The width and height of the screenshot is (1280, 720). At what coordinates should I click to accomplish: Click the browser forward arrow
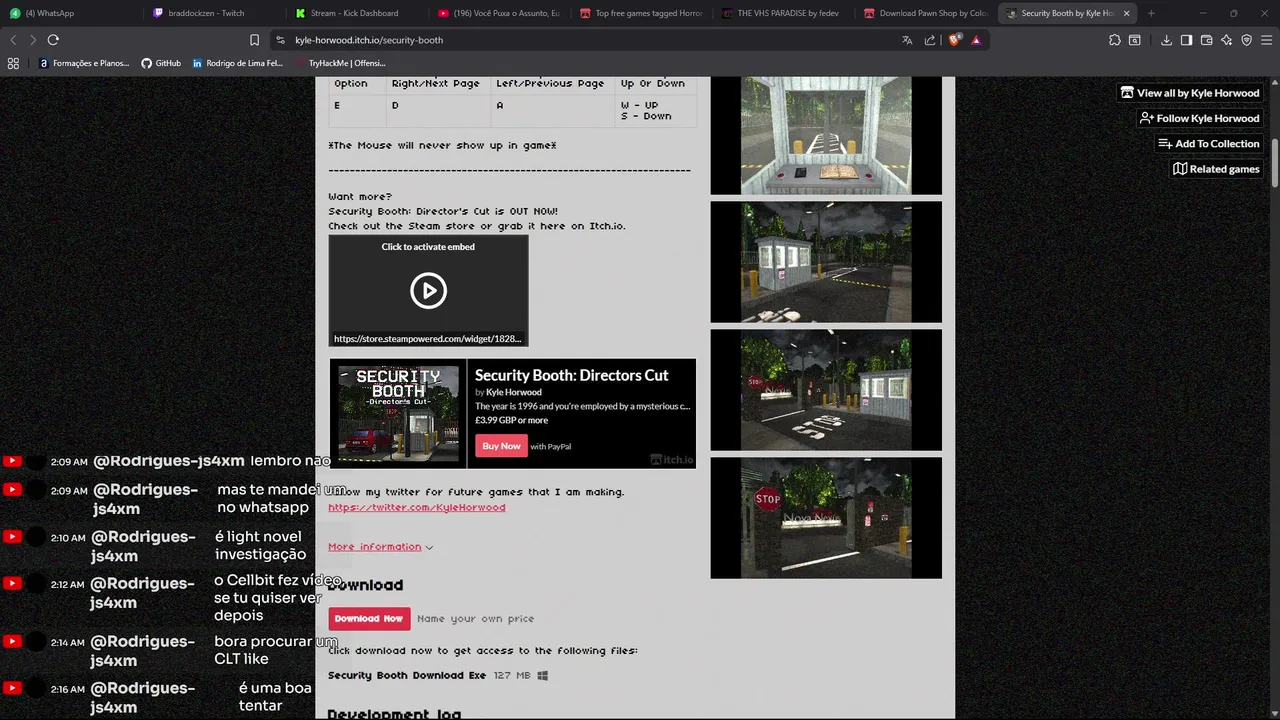point(32,40)
